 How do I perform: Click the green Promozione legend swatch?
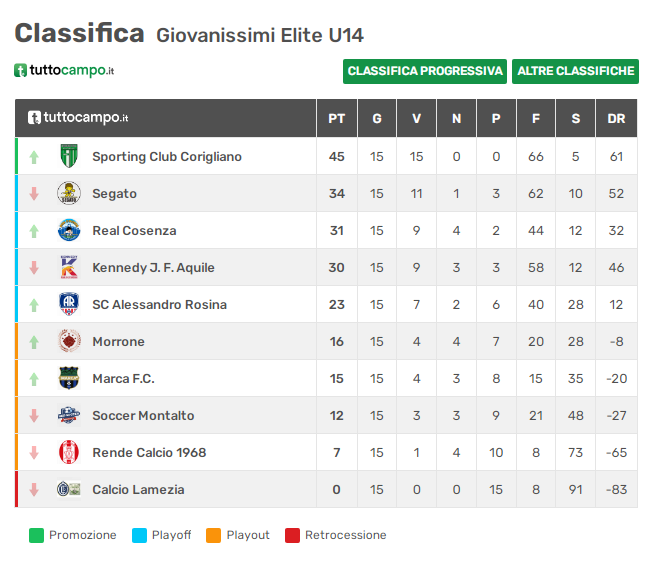click(36, 535)
